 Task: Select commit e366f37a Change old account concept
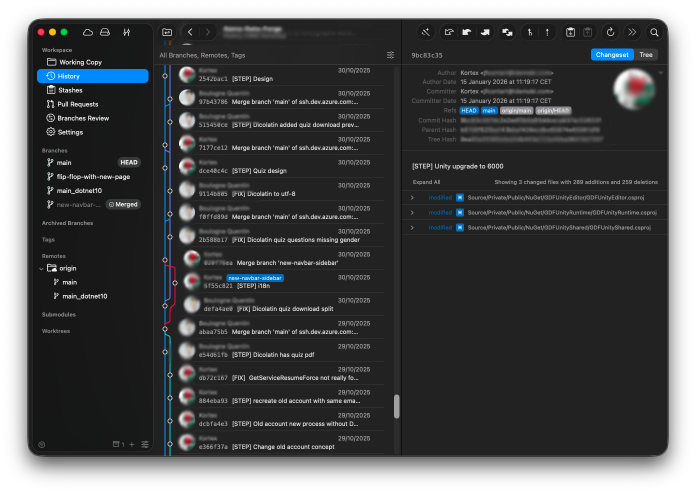pyautogui.click(x=281, y=442)
